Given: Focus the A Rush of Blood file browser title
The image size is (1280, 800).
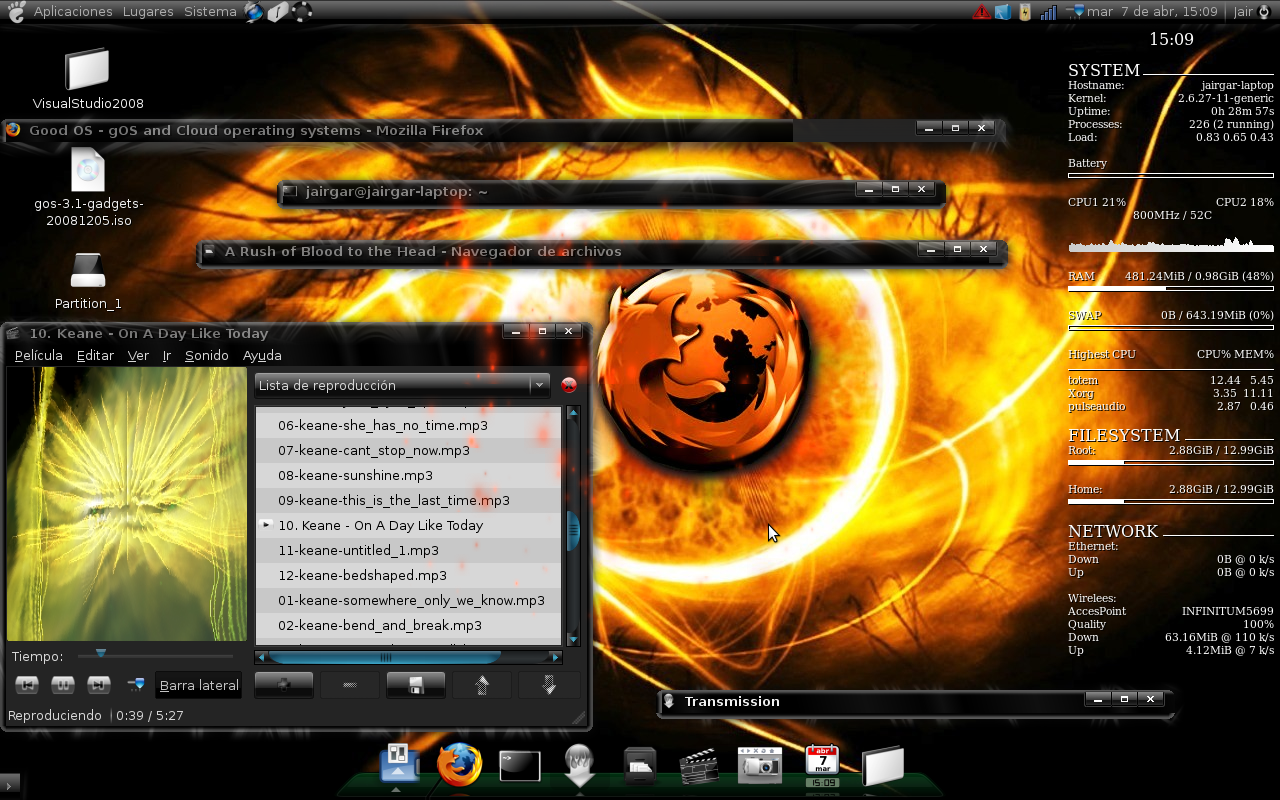Looking at the screenshot, I should [600, 251].
